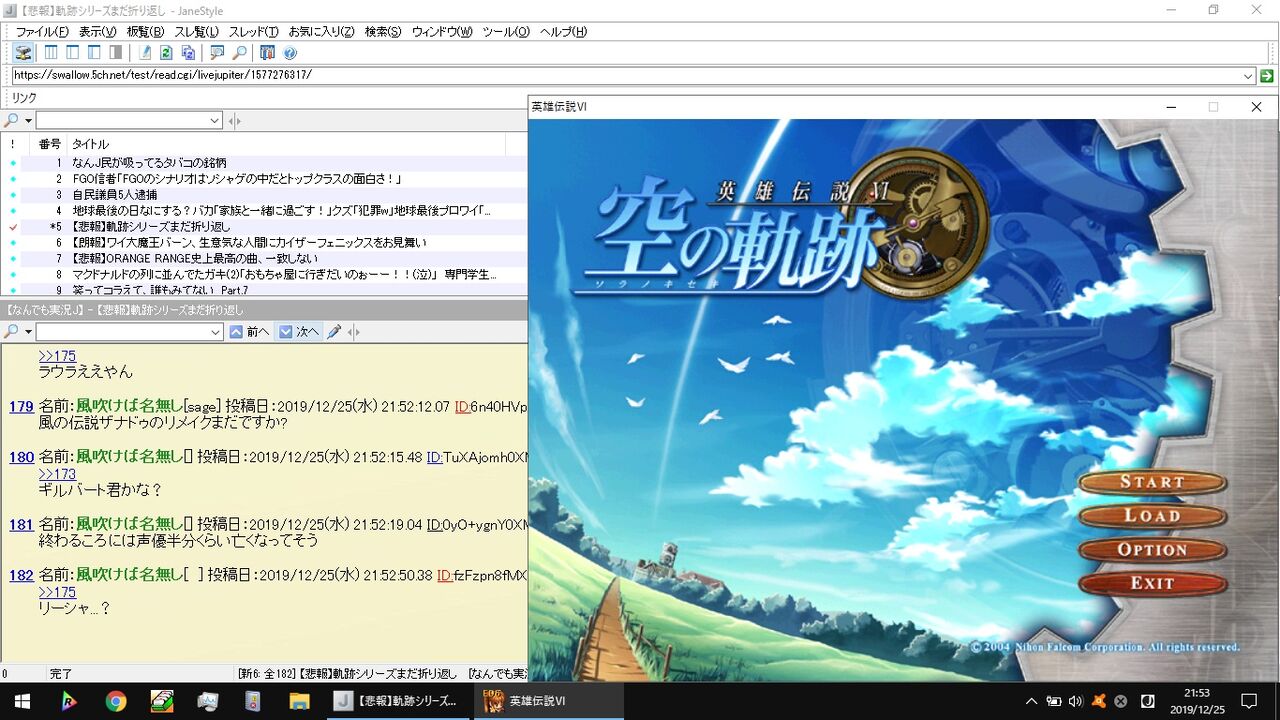Sort thread list by 番号 column header
This screenshot has width=1280, height=720.
click(x=50, y=144)
